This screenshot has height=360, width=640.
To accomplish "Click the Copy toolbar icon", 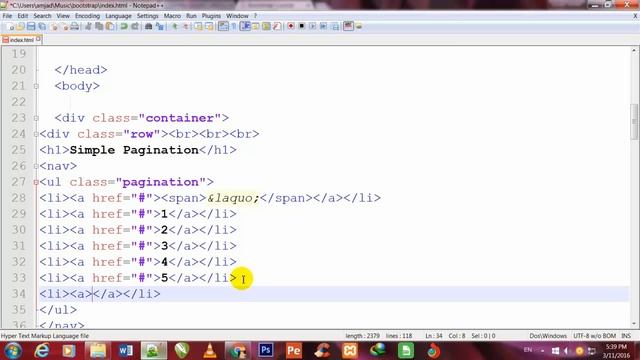I will tap(99, 27).
